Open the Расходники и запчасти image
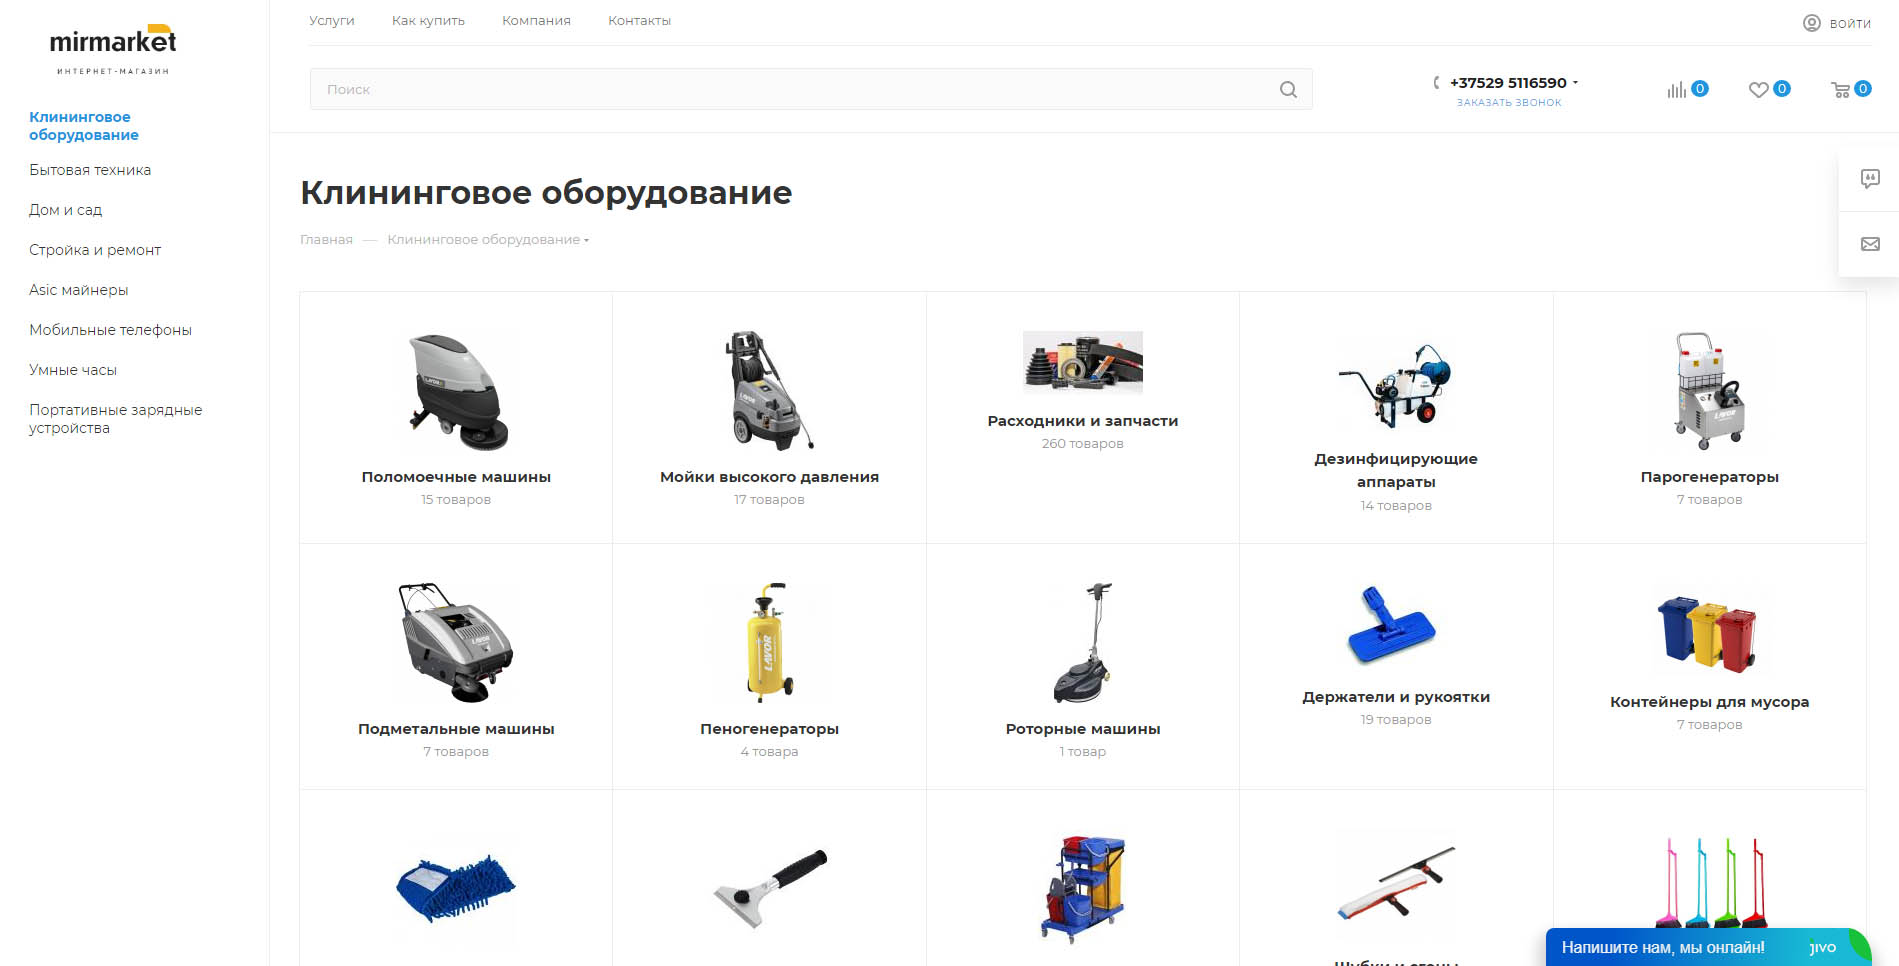The height and width of the screenshot is (966, 1899). [x=1083, y=362]
